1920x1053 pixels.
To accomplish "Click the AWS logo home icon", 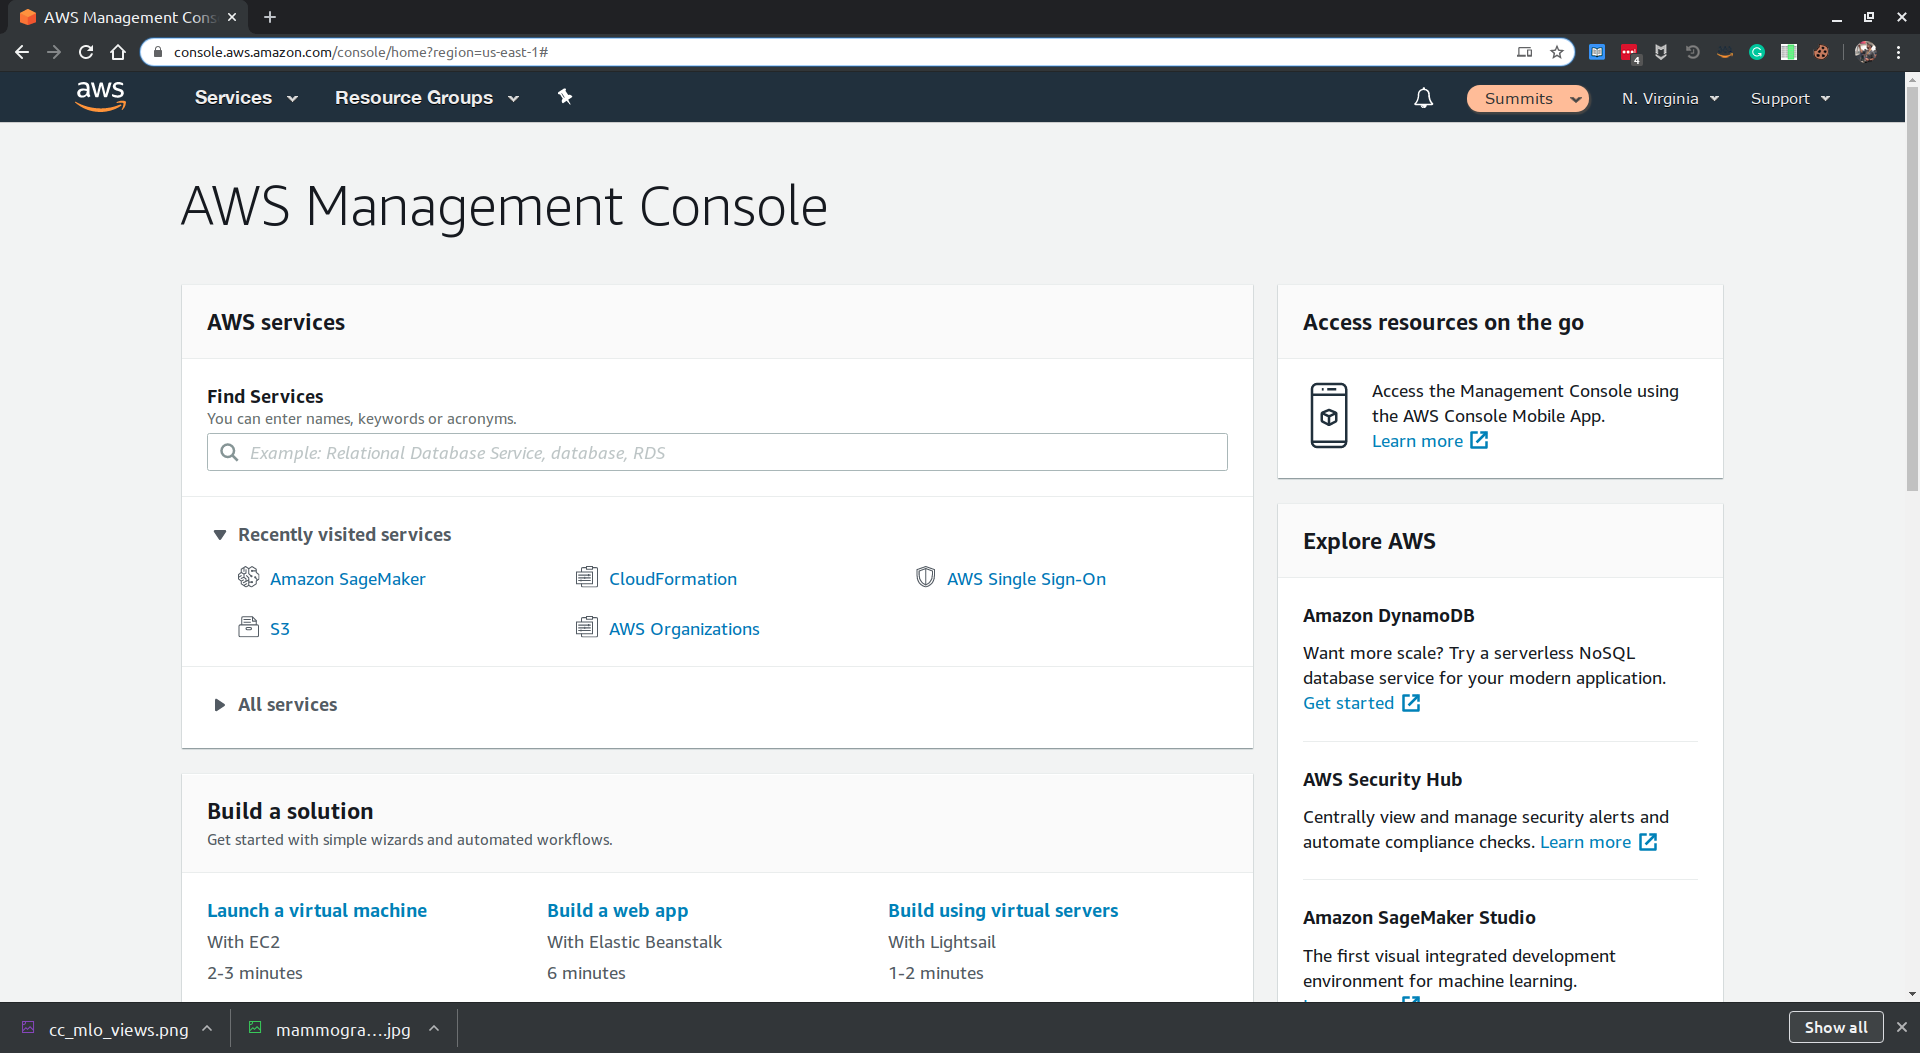I will coord(100,97).
